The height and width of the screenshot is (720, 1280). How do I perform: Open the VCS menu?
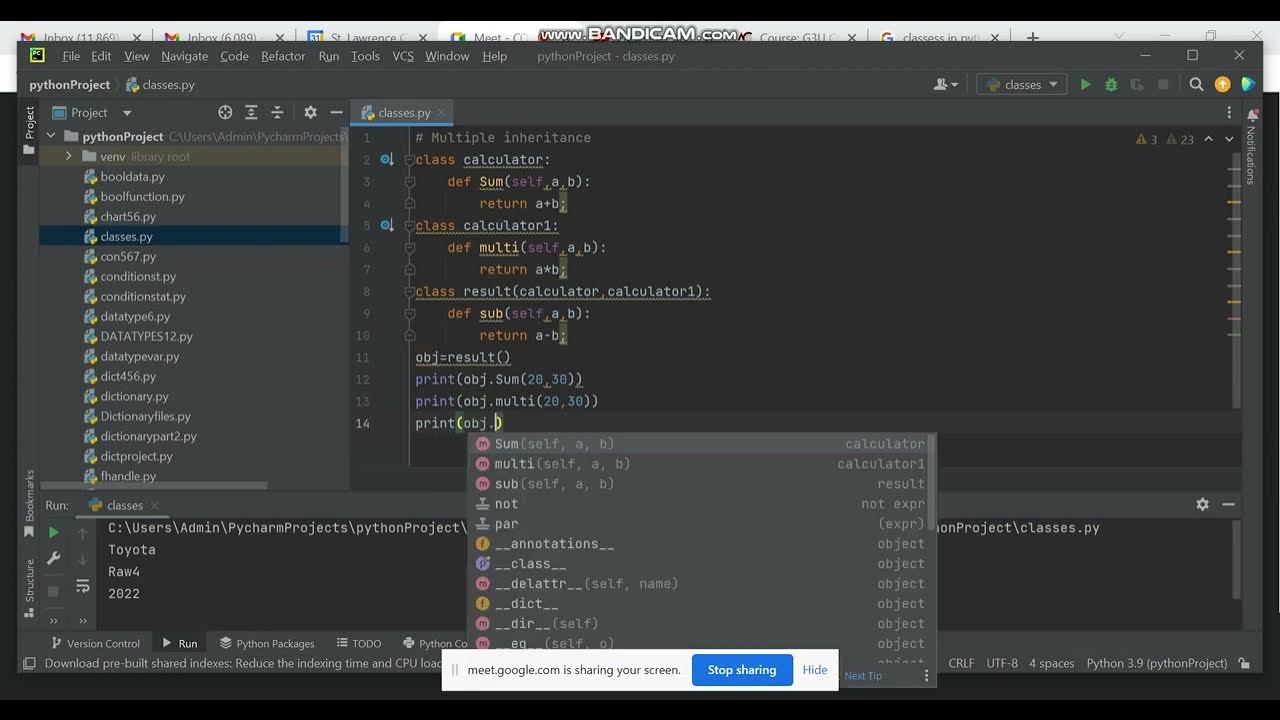(x=403, y=56)
